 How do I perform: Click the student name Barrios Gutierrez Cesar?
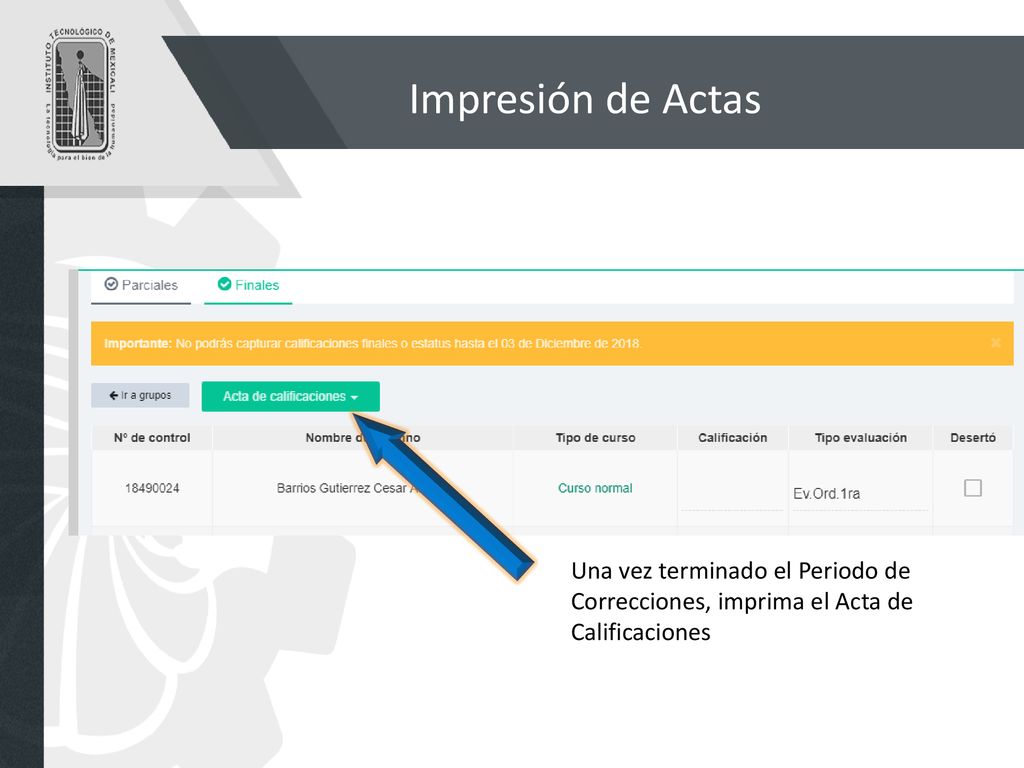coord(346,488)
